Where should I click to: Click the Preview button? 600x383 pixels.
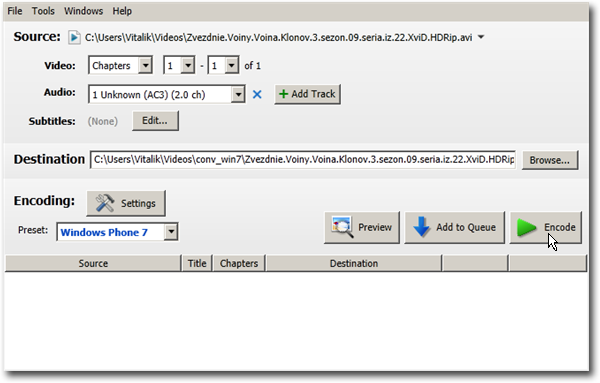pyautogui.click(x=362, y=227)
